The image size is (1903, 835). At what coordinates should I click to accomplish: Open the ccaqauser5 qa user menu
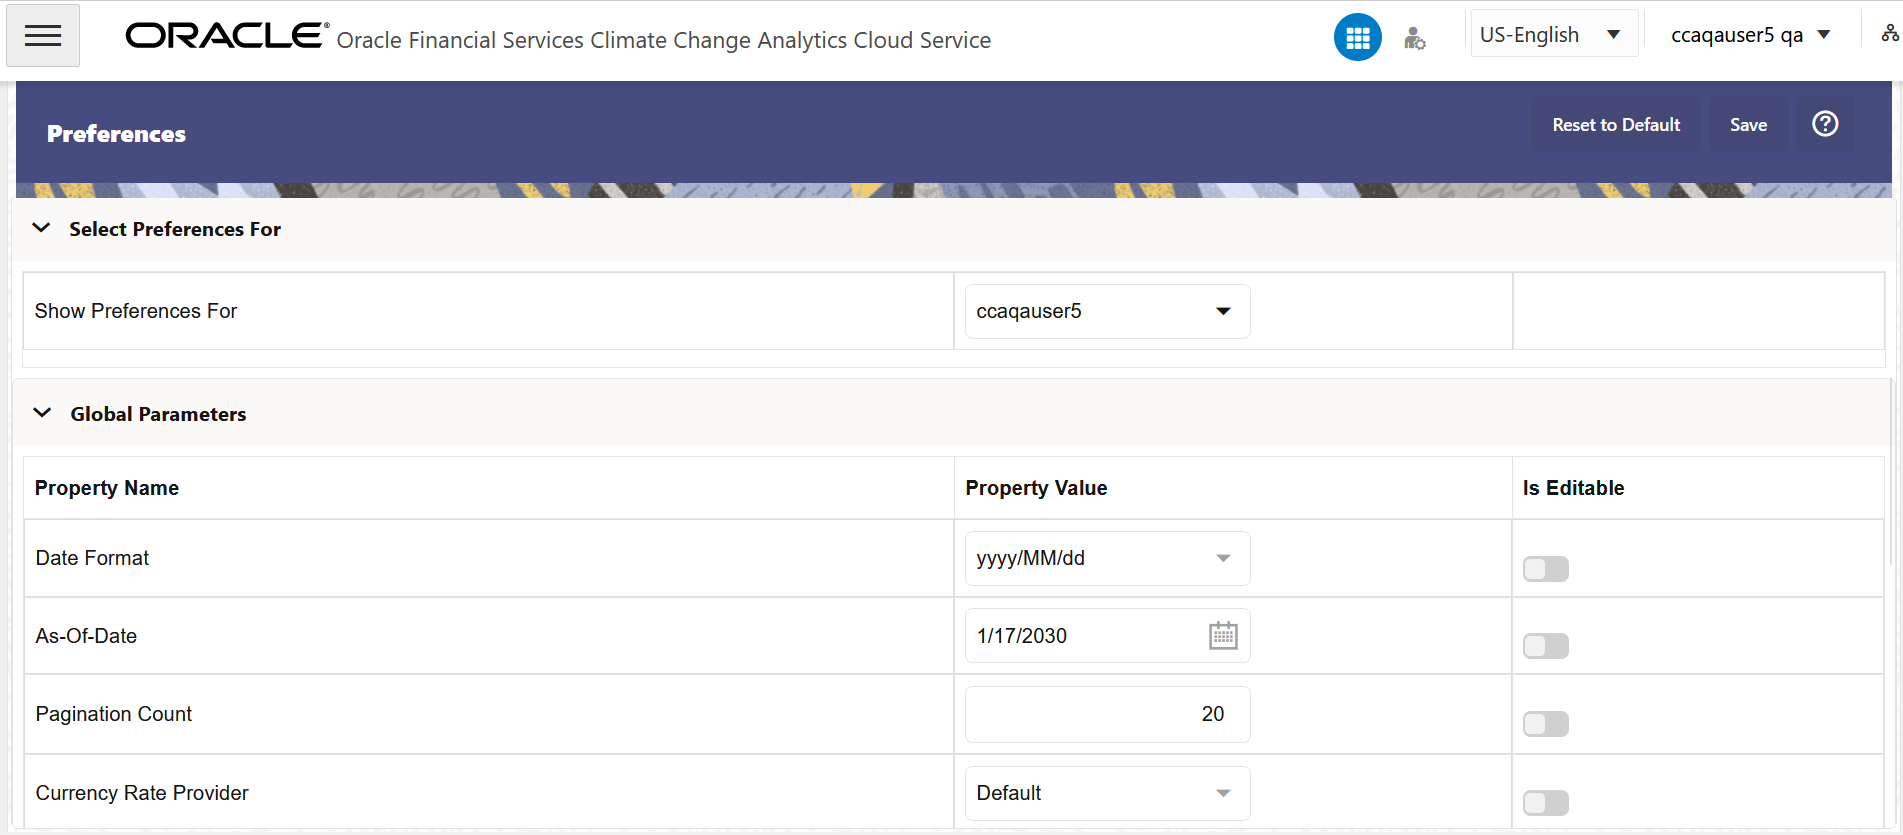click(x=1750, y=35)
